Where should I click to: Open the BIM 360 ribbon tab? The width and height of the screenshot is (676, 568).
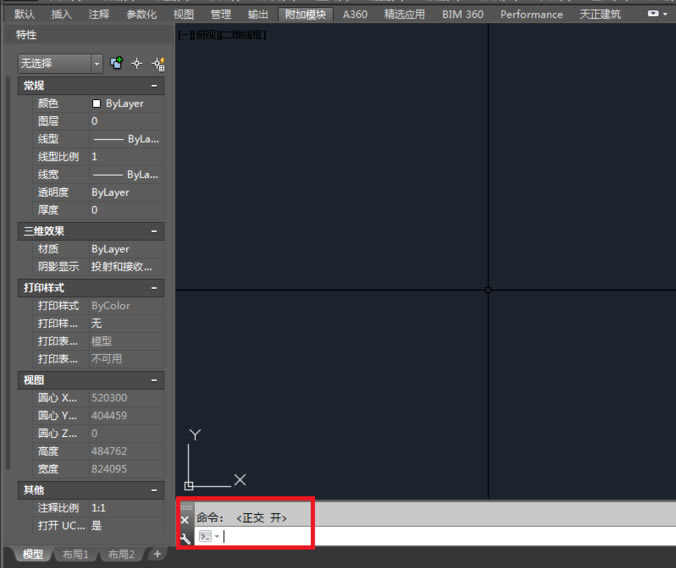(x=463, y=15)
